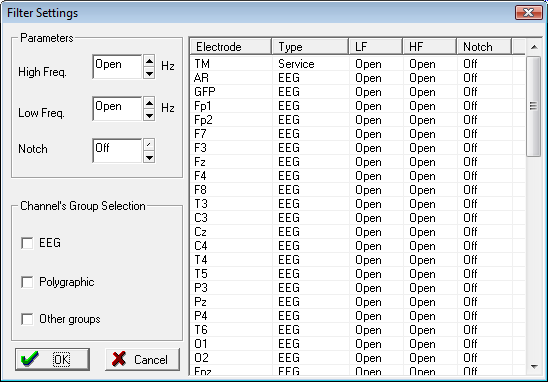The width and height of the screenshot is (548, 382).
Task: Select the F7 electrode row
Action: pos(358,134)
